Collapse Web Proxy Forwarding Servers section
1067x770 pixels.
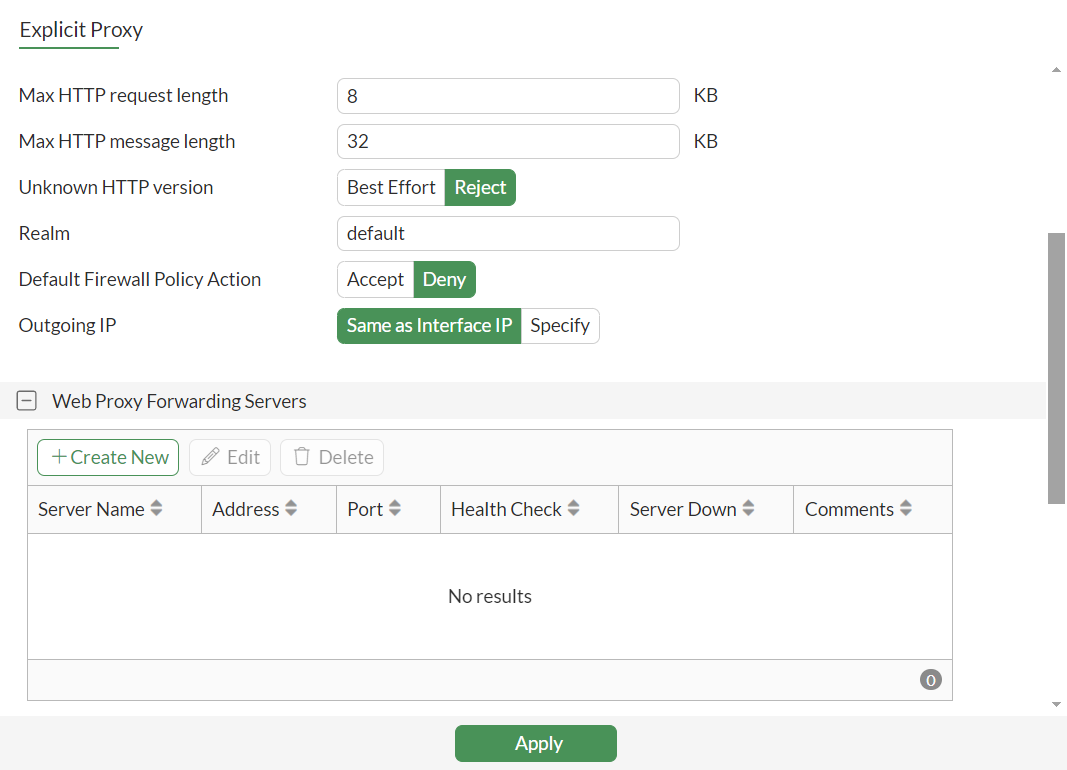coord(28,401)
